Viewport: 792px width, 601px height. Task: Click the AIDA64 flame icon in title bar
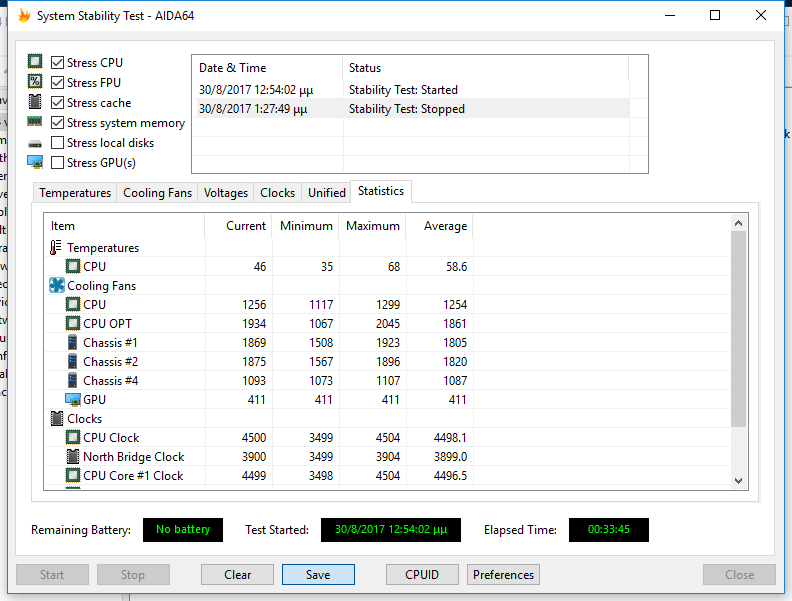[24, 16]
